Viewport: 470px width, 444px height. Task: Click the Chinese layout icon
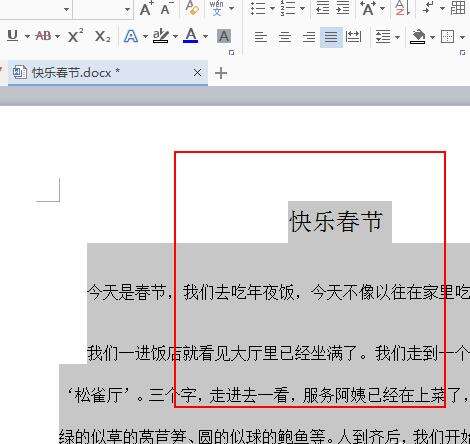tap(368, 8)
